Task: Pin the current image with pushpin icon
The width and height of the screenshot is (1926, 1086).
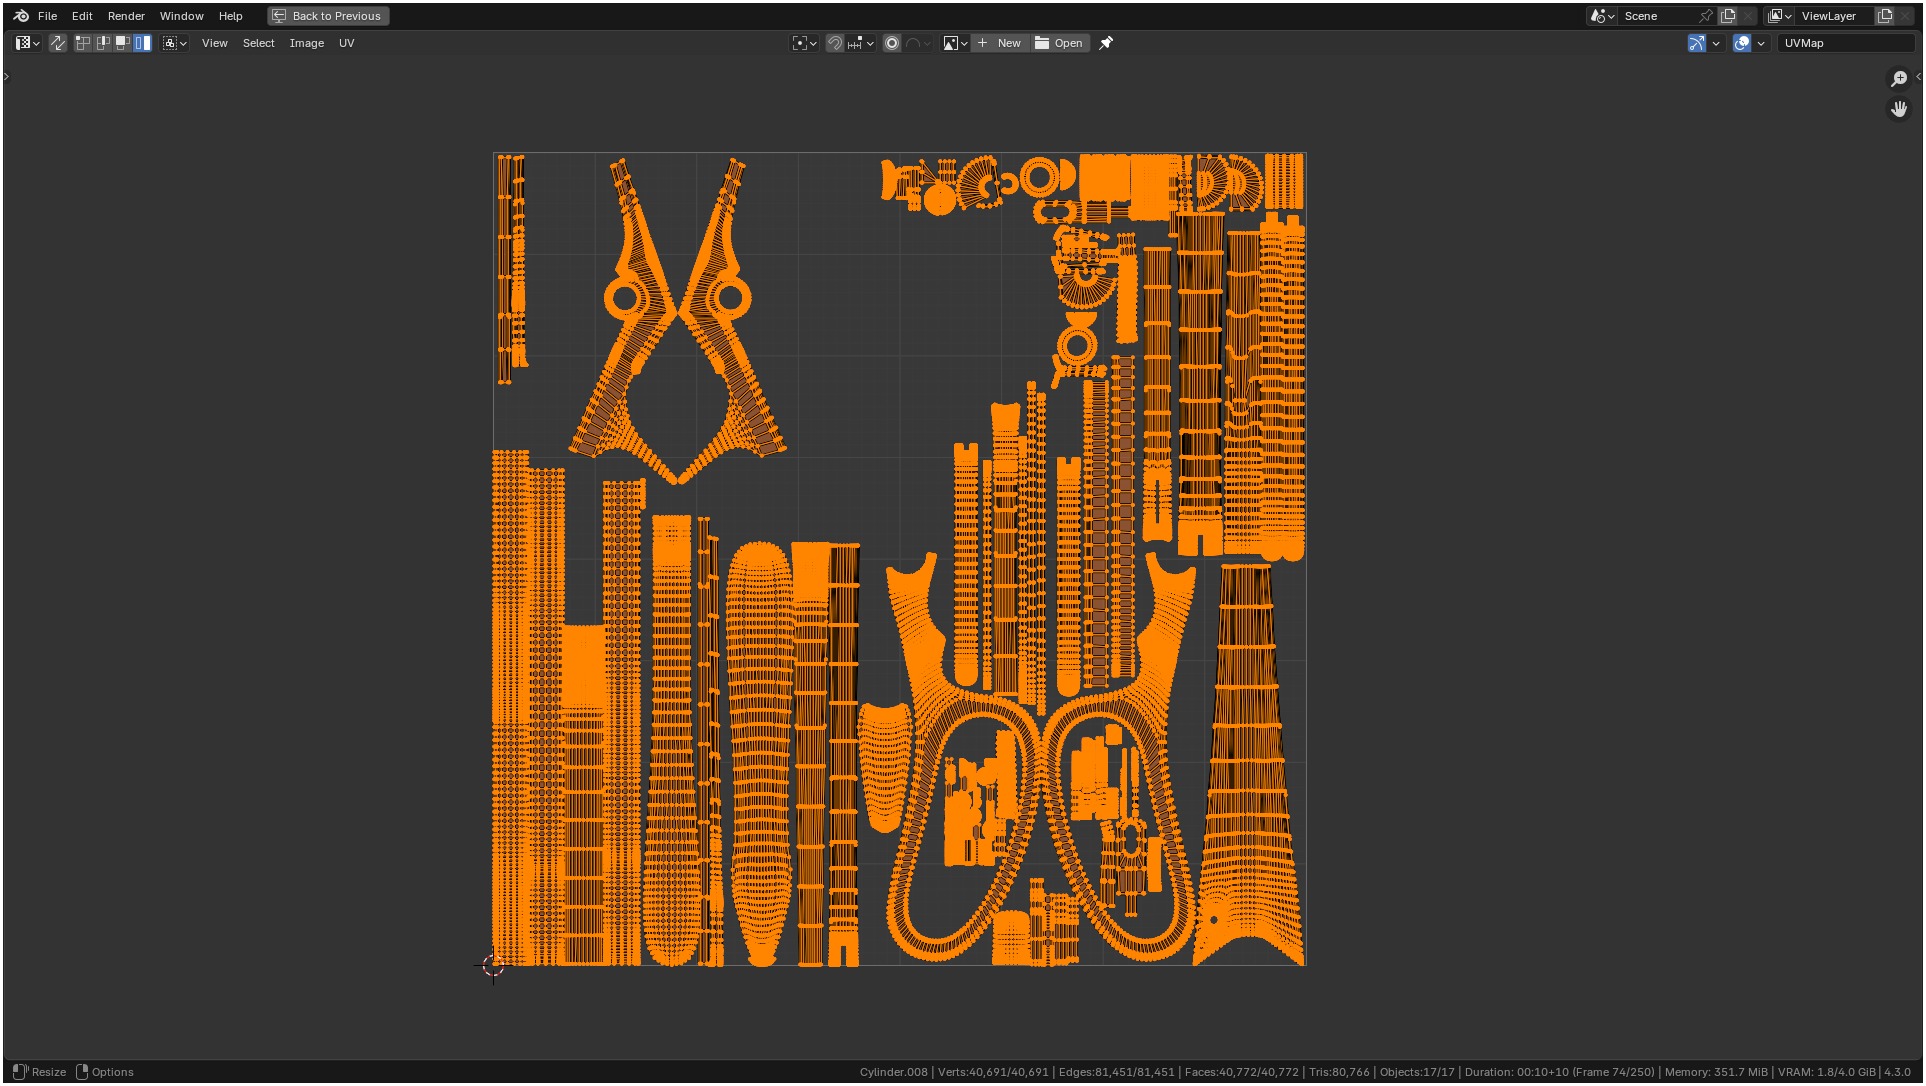Action: coord(1106,43)
